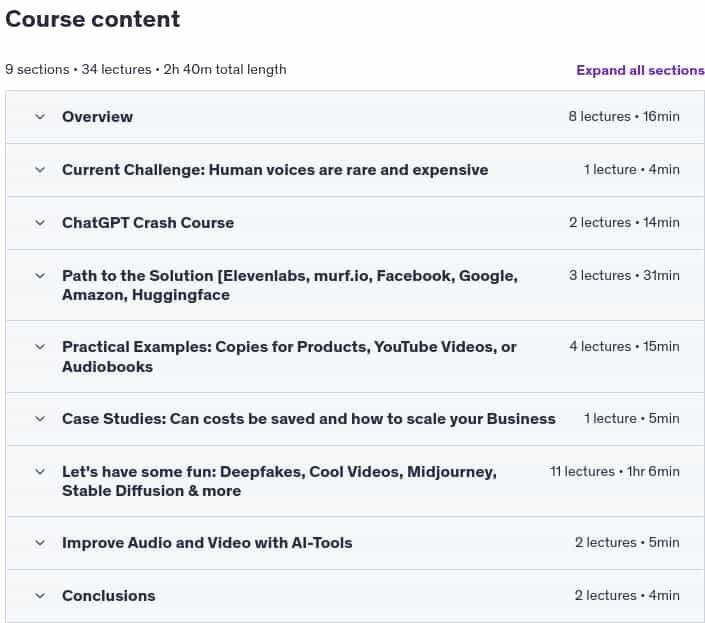Image resolution: width=705 pixels, height=623 pixels.
Task: Click '2 lectures • 14min' text
Action: [624, 222]
